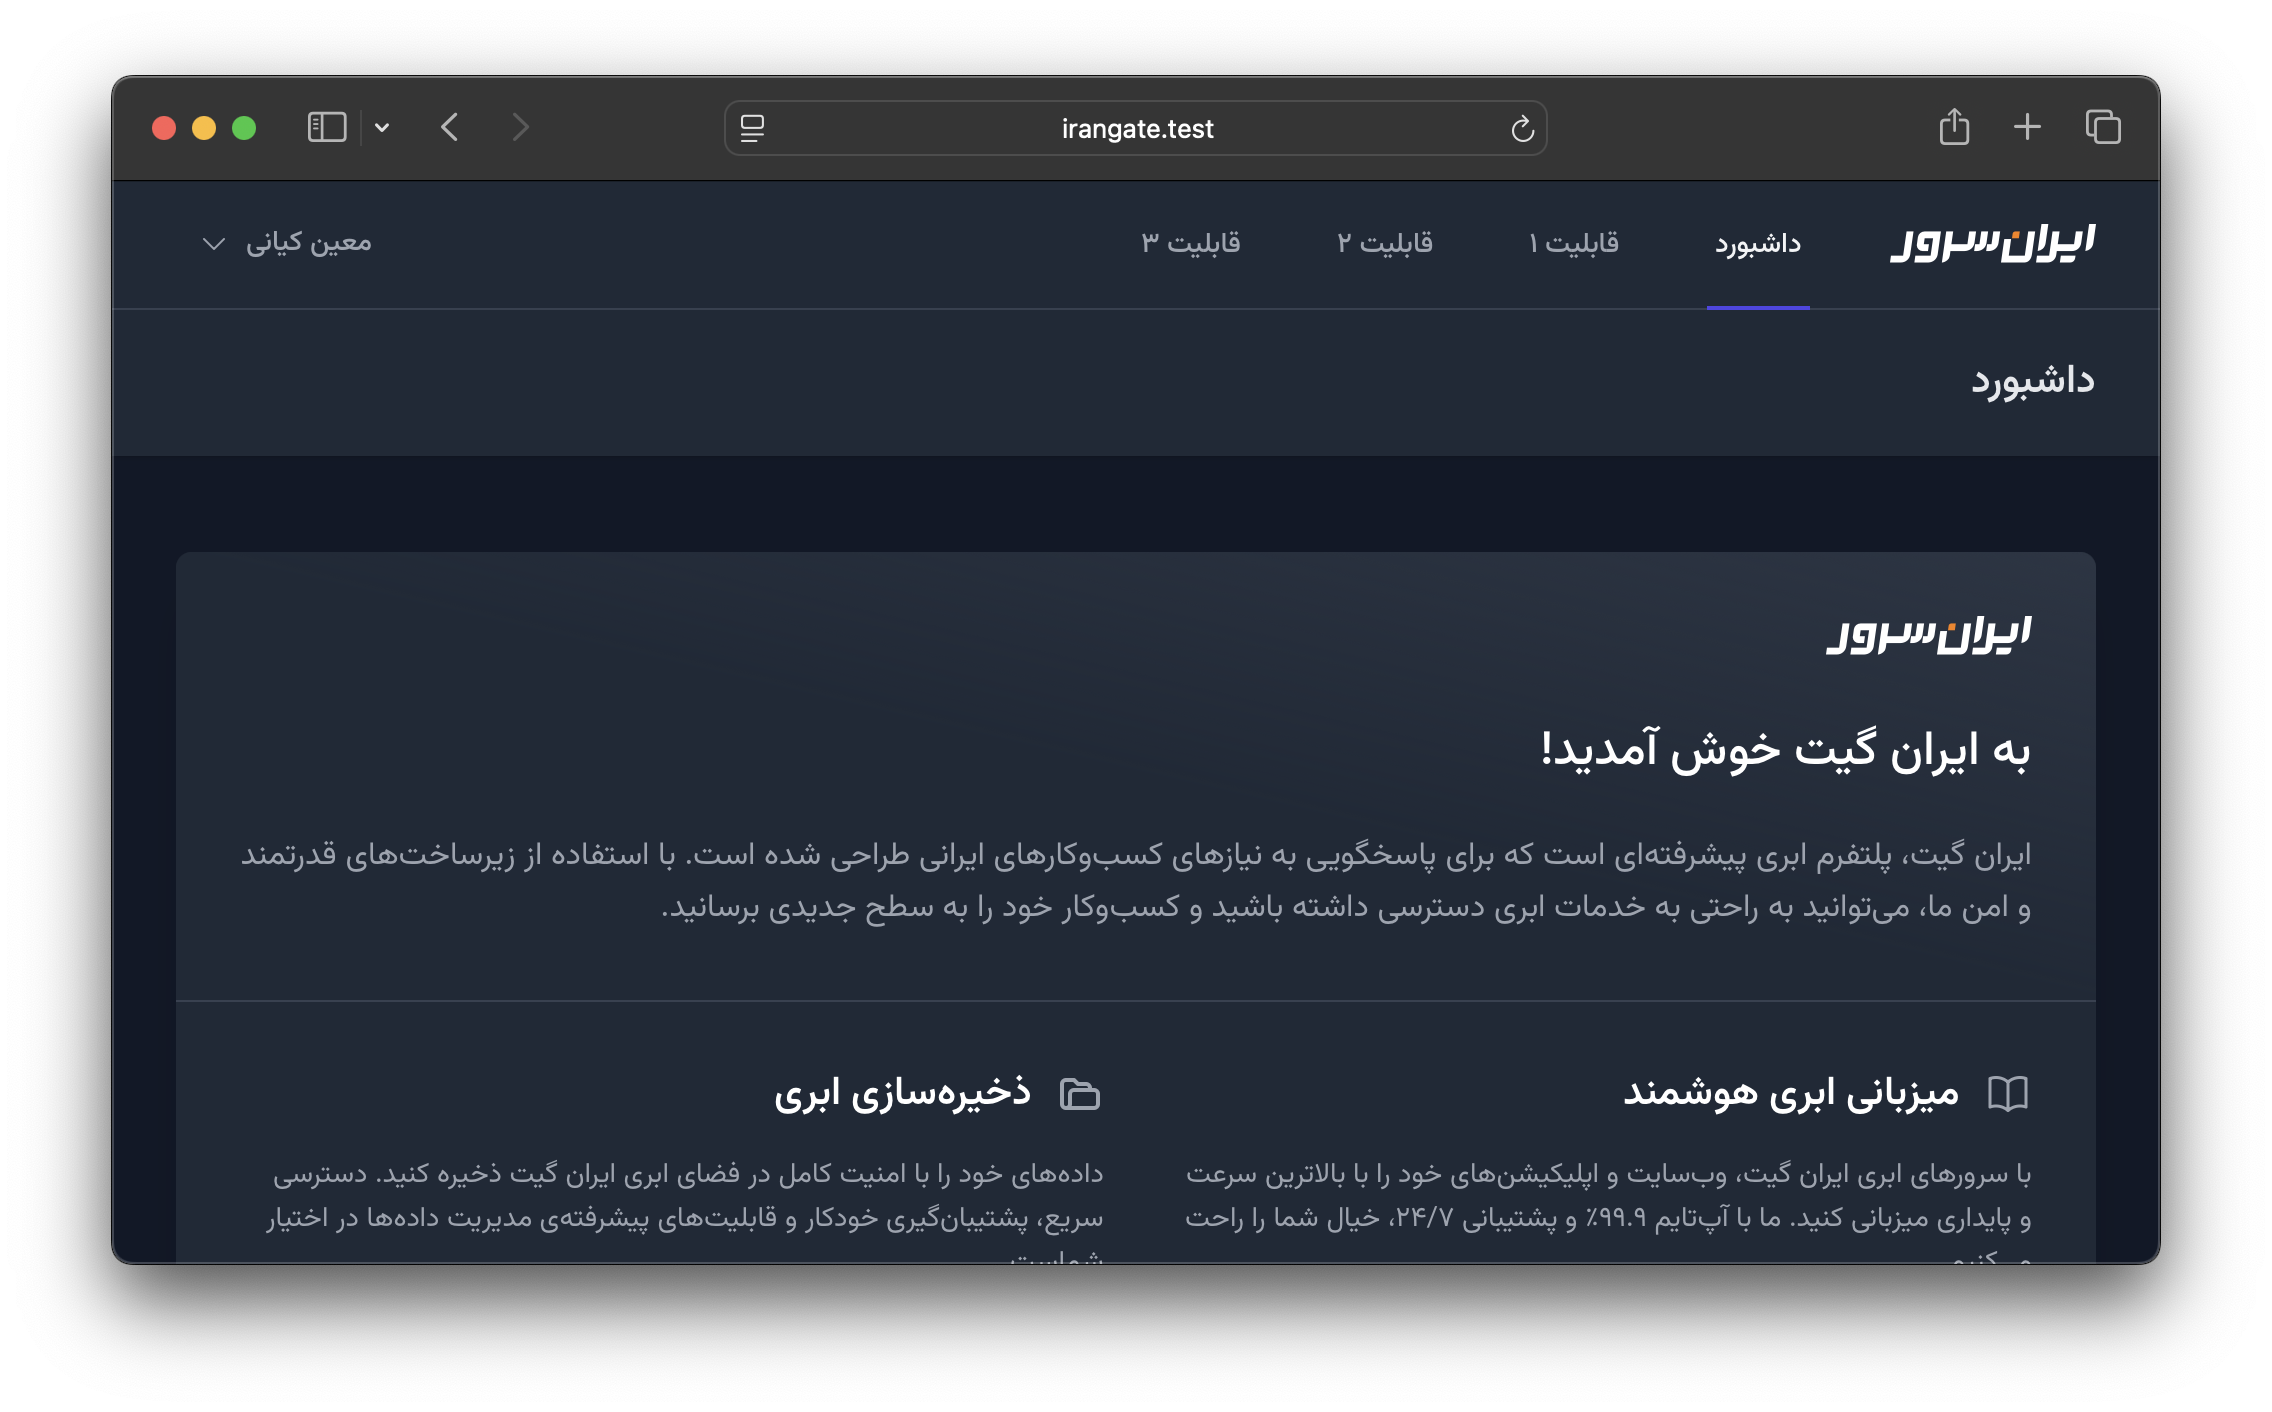
Task: Go back with the back arrow
Action: click(450, 128)
